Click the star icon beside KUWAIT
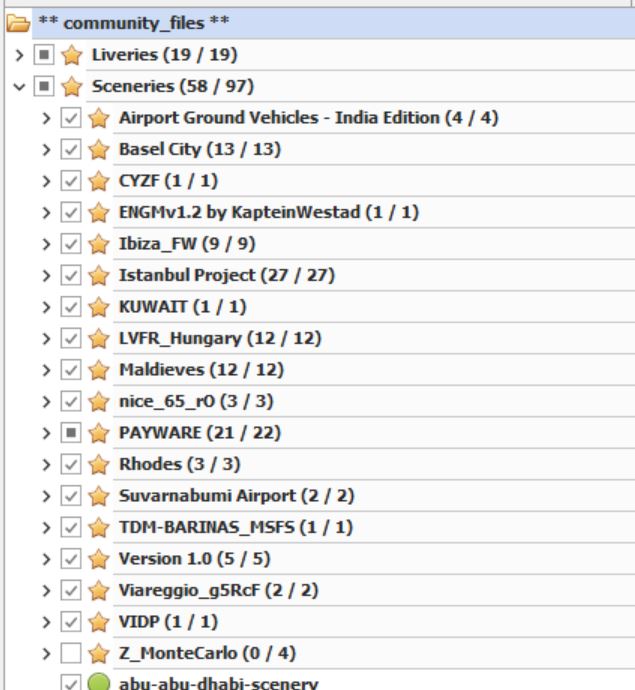 click(99, 307)
